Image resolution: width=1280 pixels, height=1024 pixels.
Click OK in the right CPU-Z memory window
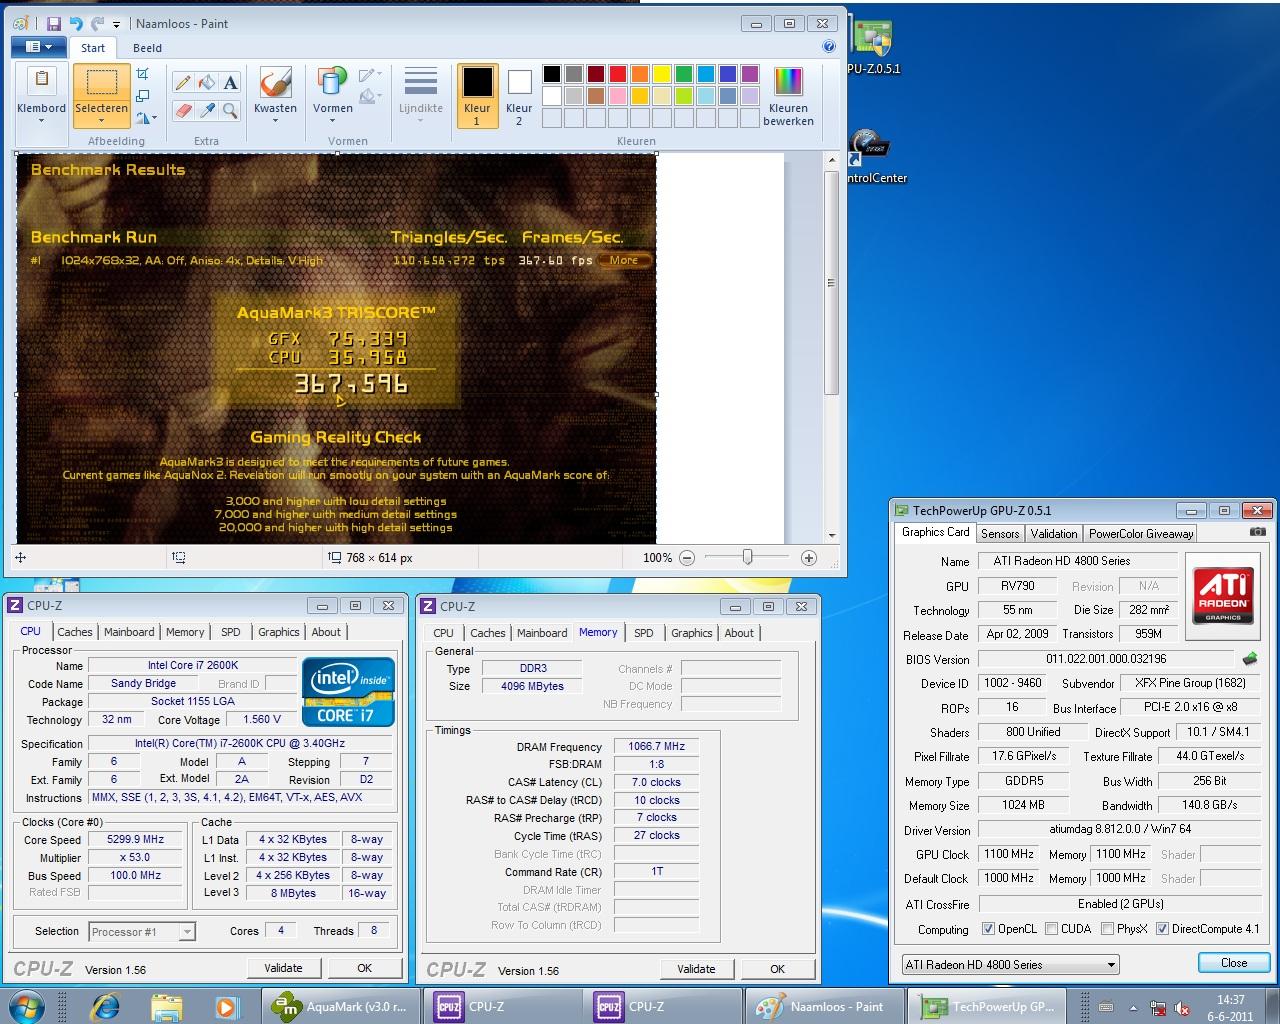[777, 969]
